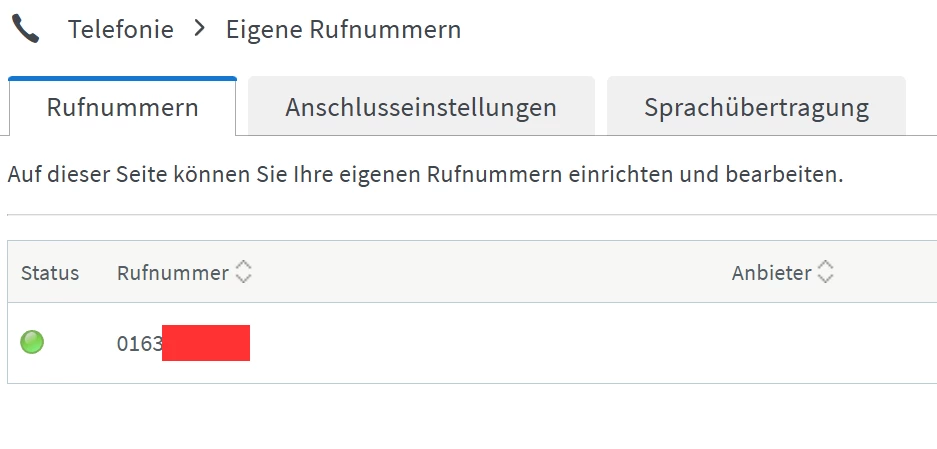Click the telephone handset icon

pos(26,29)
